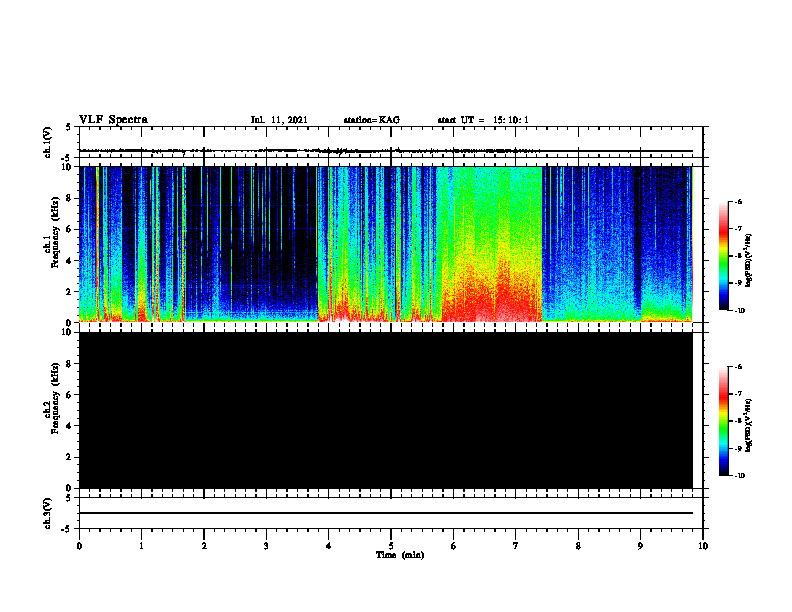Click the "VLF Spectra" plot title
This screenshot has height=612, width=792.
[x=113, y=120]
